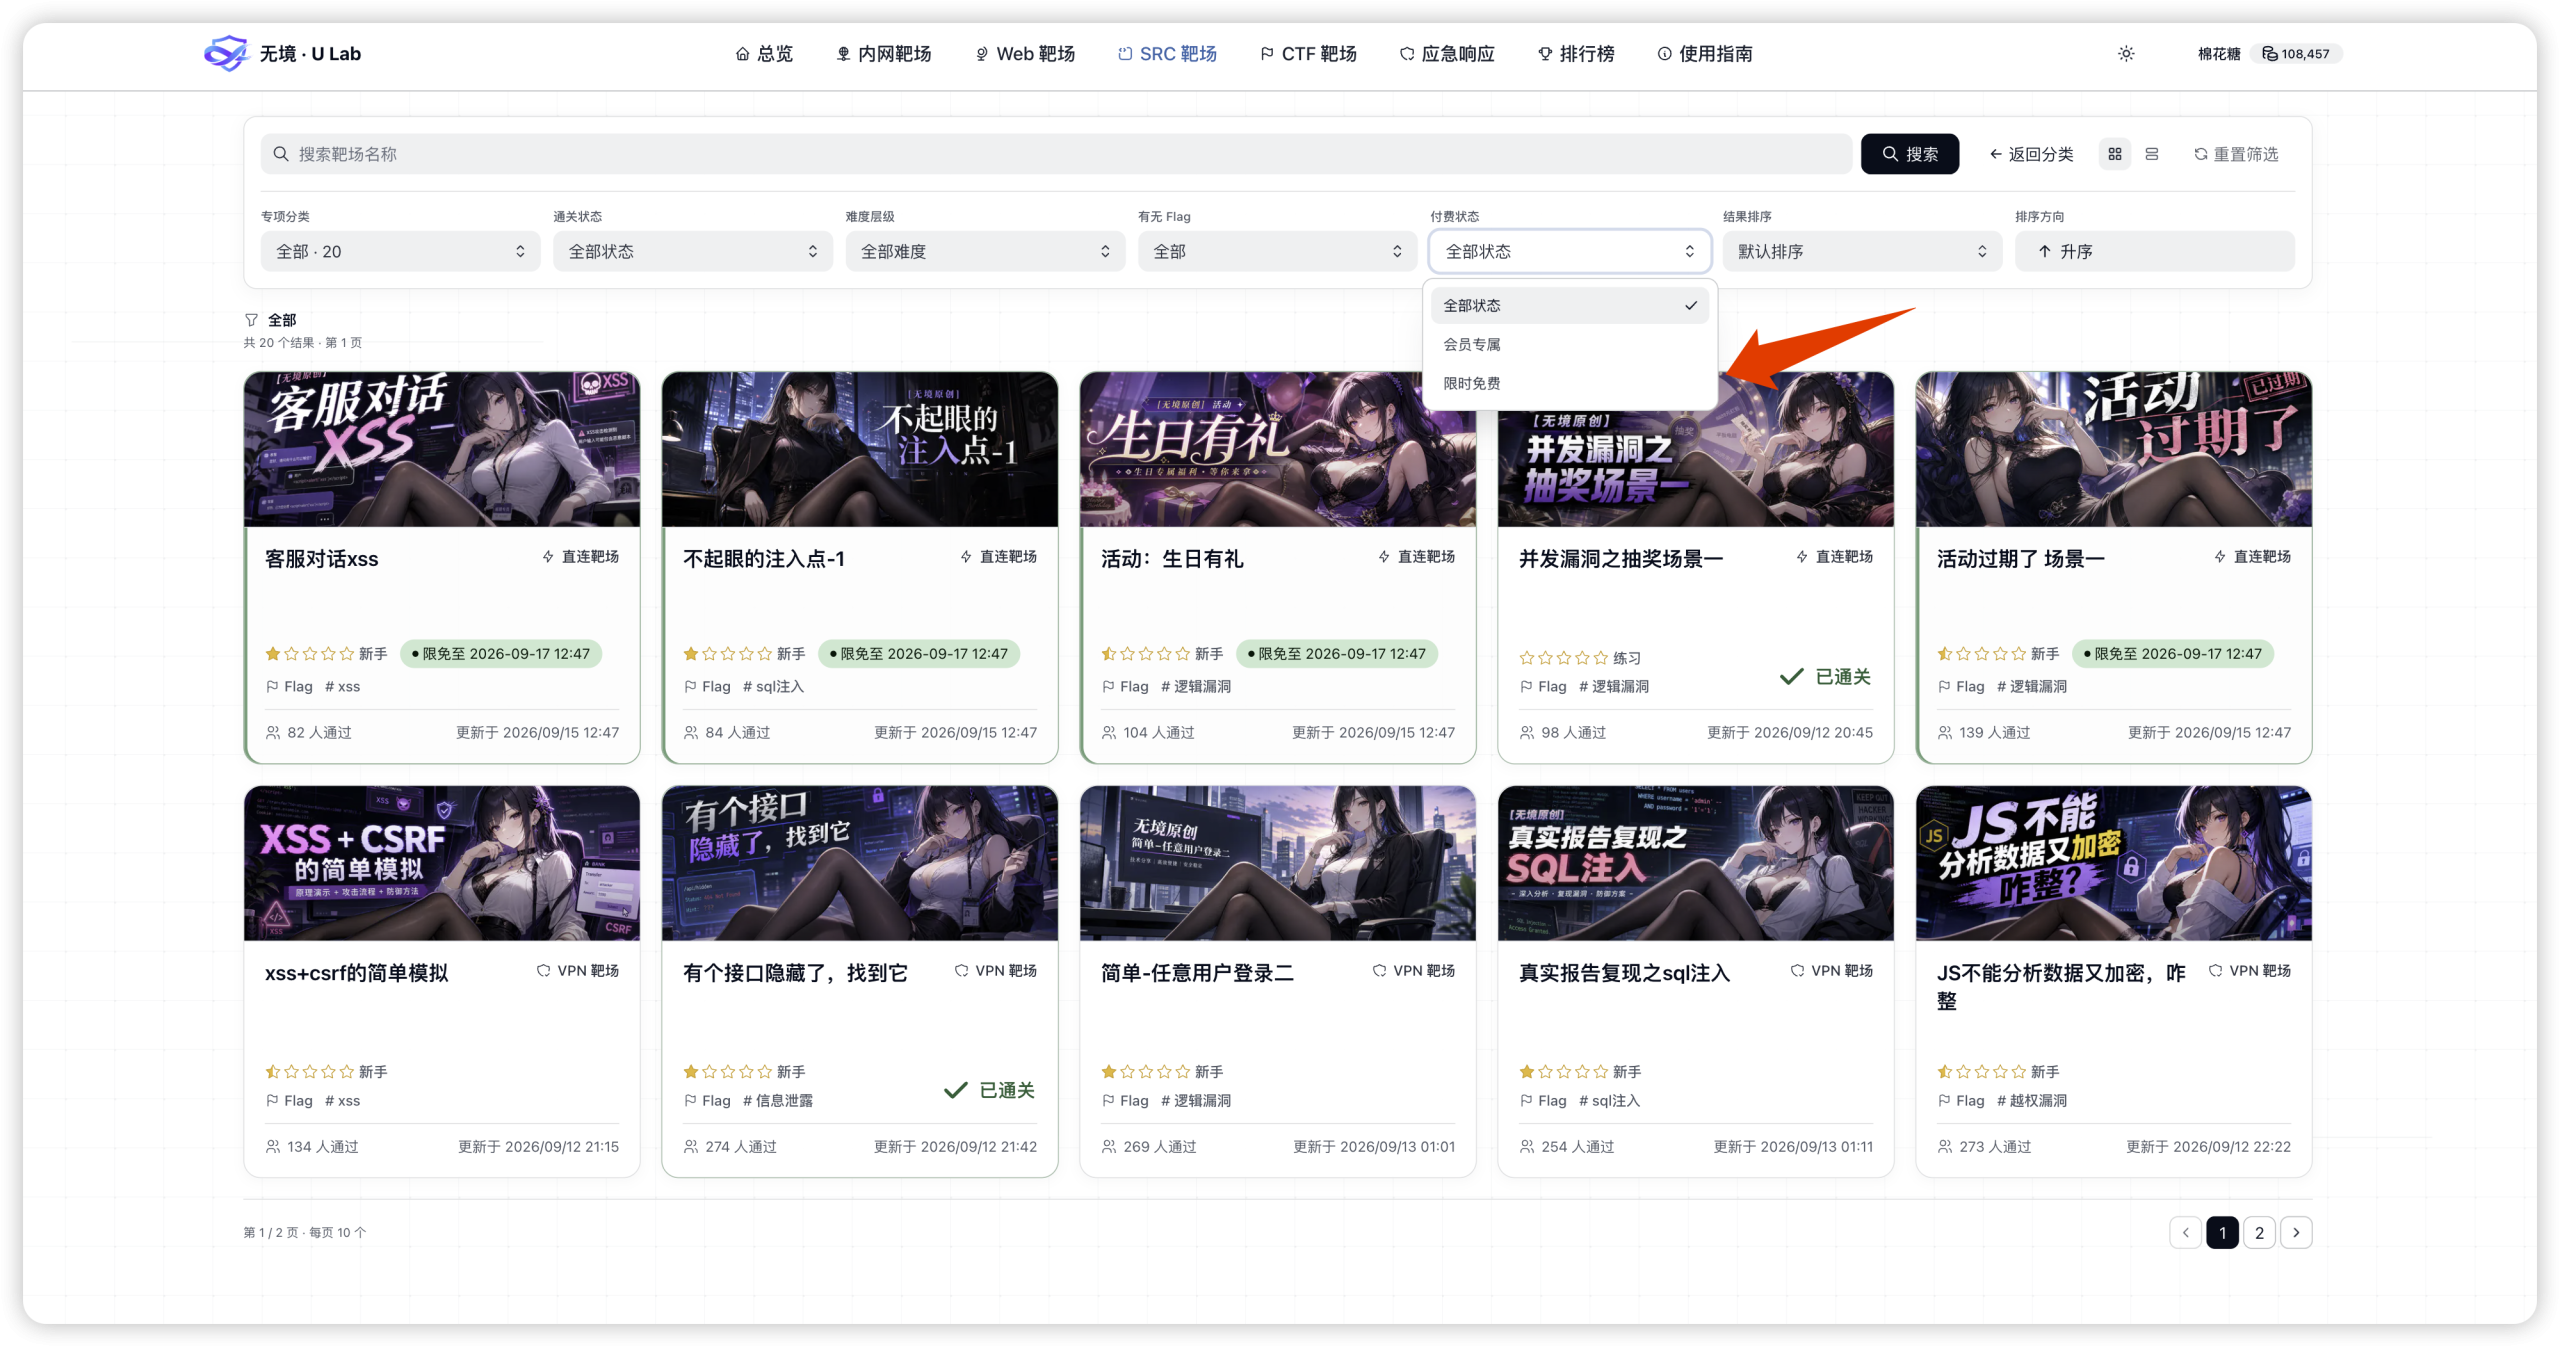Go to next page arrow
The image size is (2560, 1347).
pos(2296,1233)
